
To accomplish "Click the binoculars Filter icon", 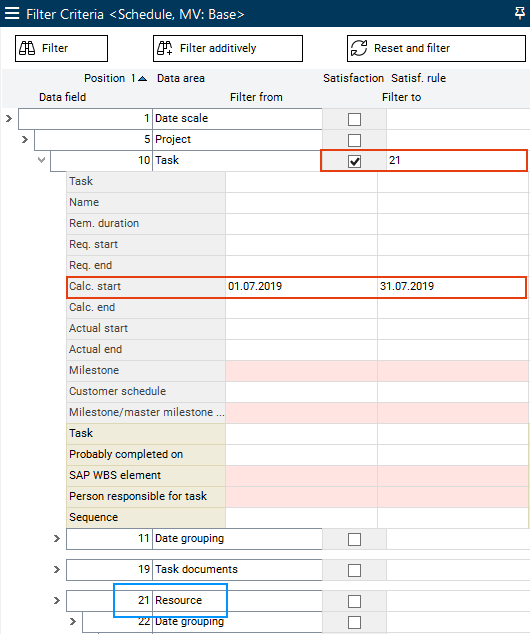I will click(27, 48).
